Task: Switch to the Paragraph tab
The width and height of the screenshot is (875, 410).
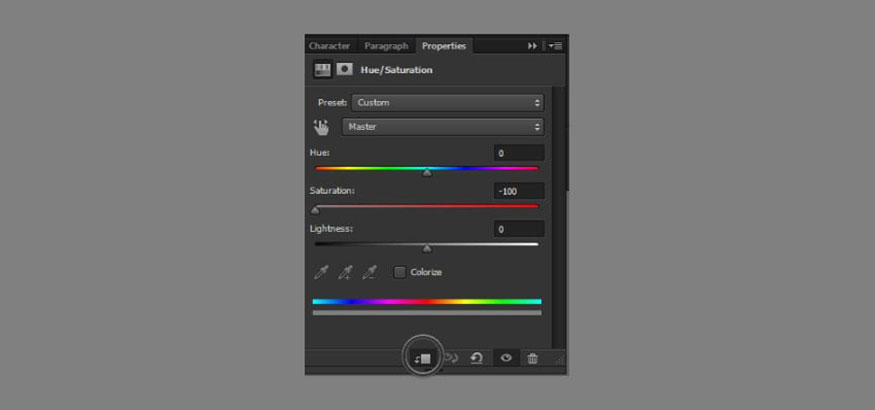Action: pyautogui.click(x=386, y=46)
